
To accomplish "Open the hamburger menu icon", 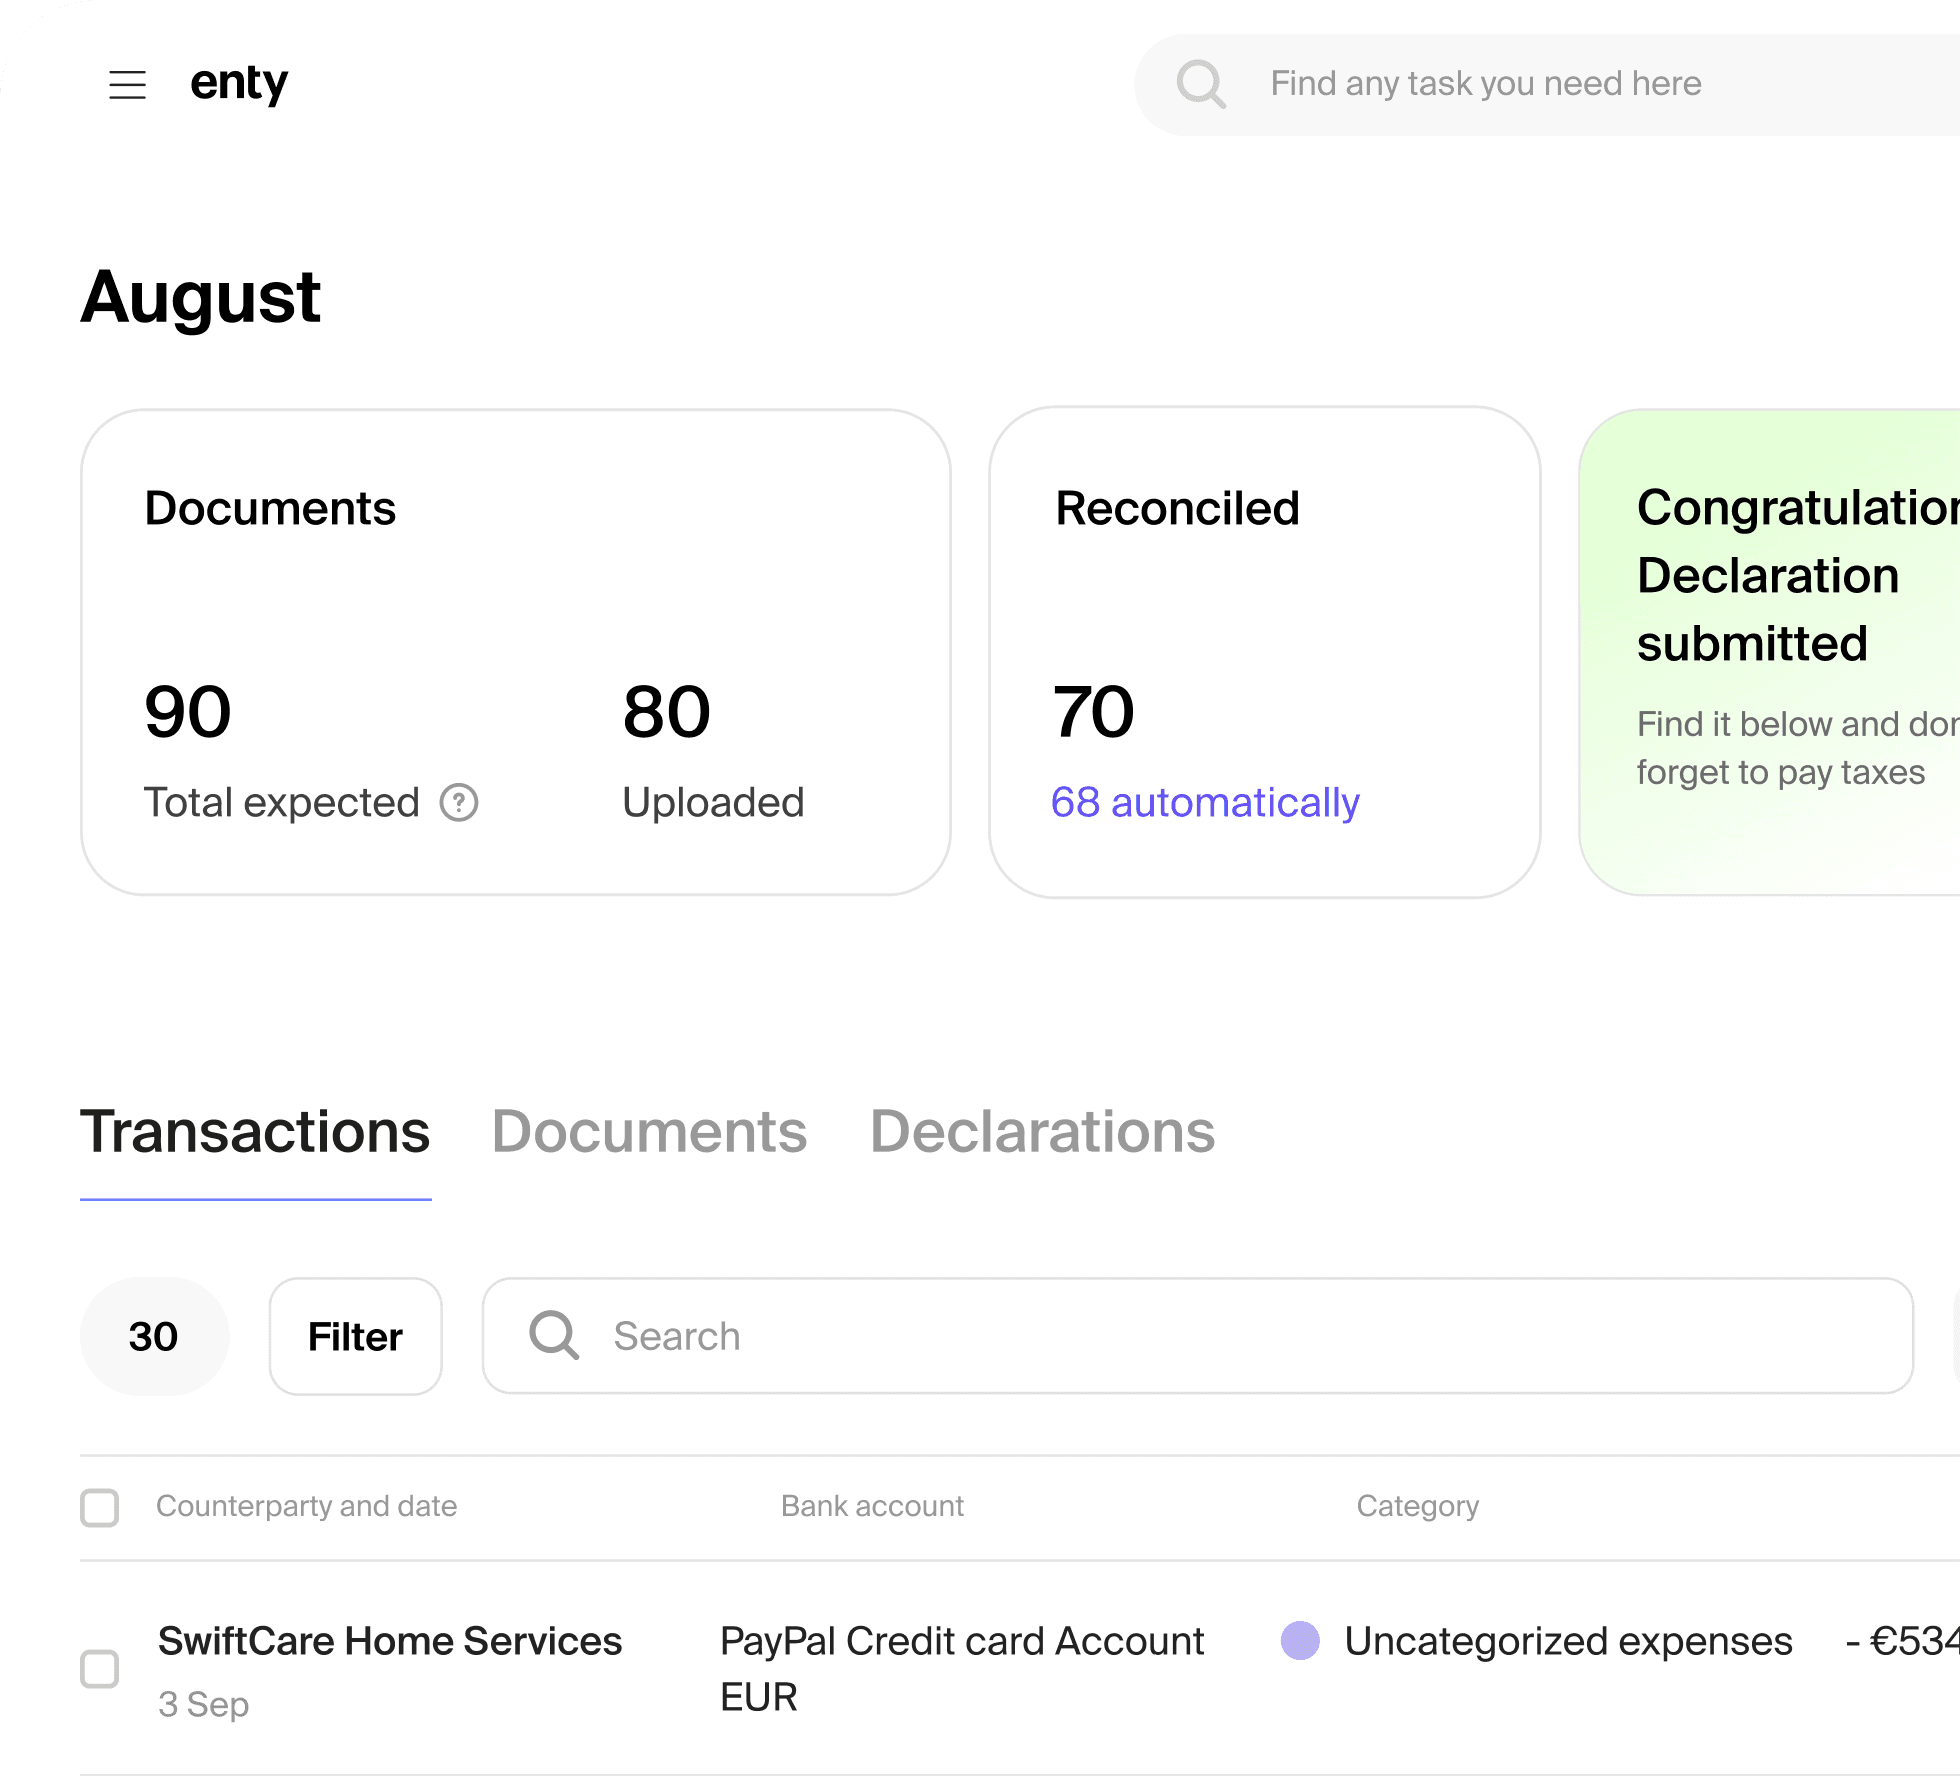I will coord(127,85).
